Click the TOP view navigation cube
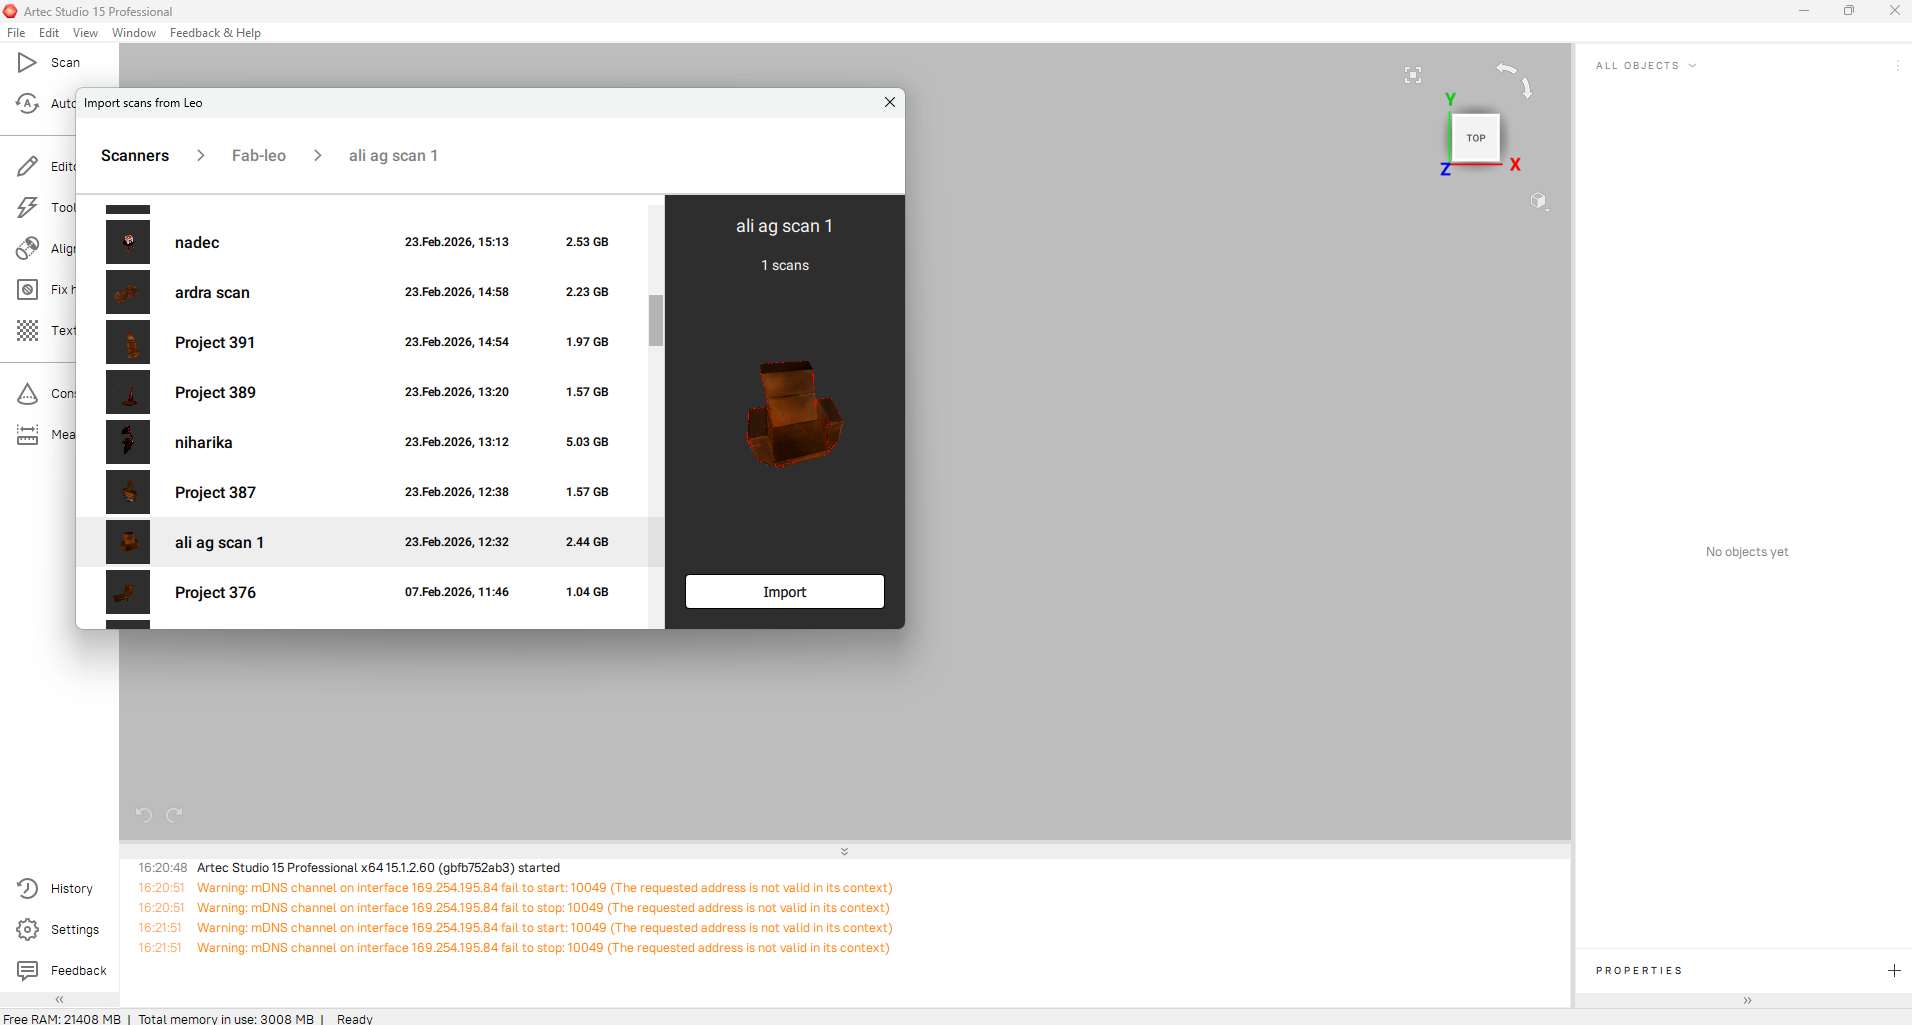This screenshot has height=1025, width=1912. [x=1475, y=138]
